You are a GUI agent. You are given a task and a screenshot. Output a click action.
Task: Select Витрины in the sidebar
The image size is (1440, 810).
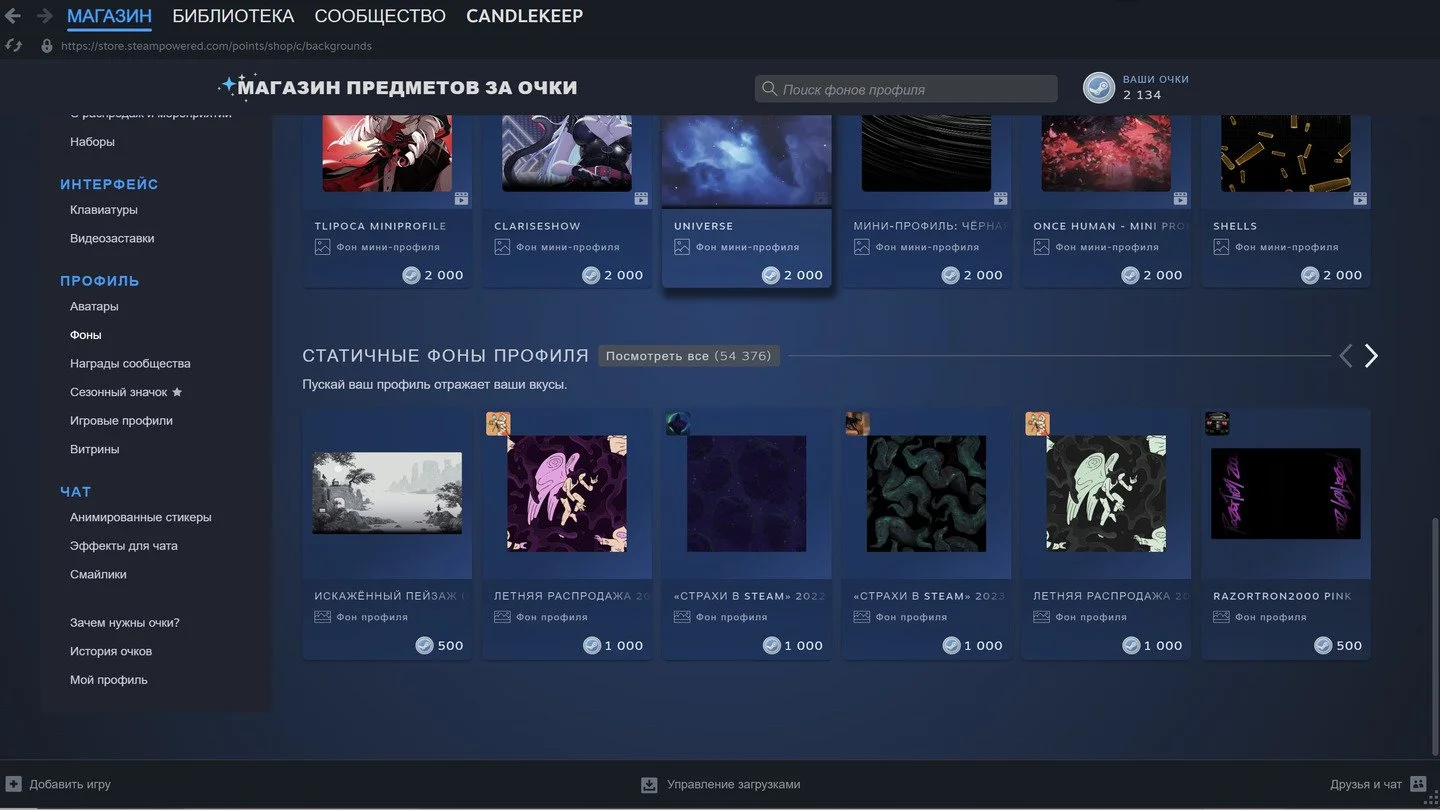point(95,449)
